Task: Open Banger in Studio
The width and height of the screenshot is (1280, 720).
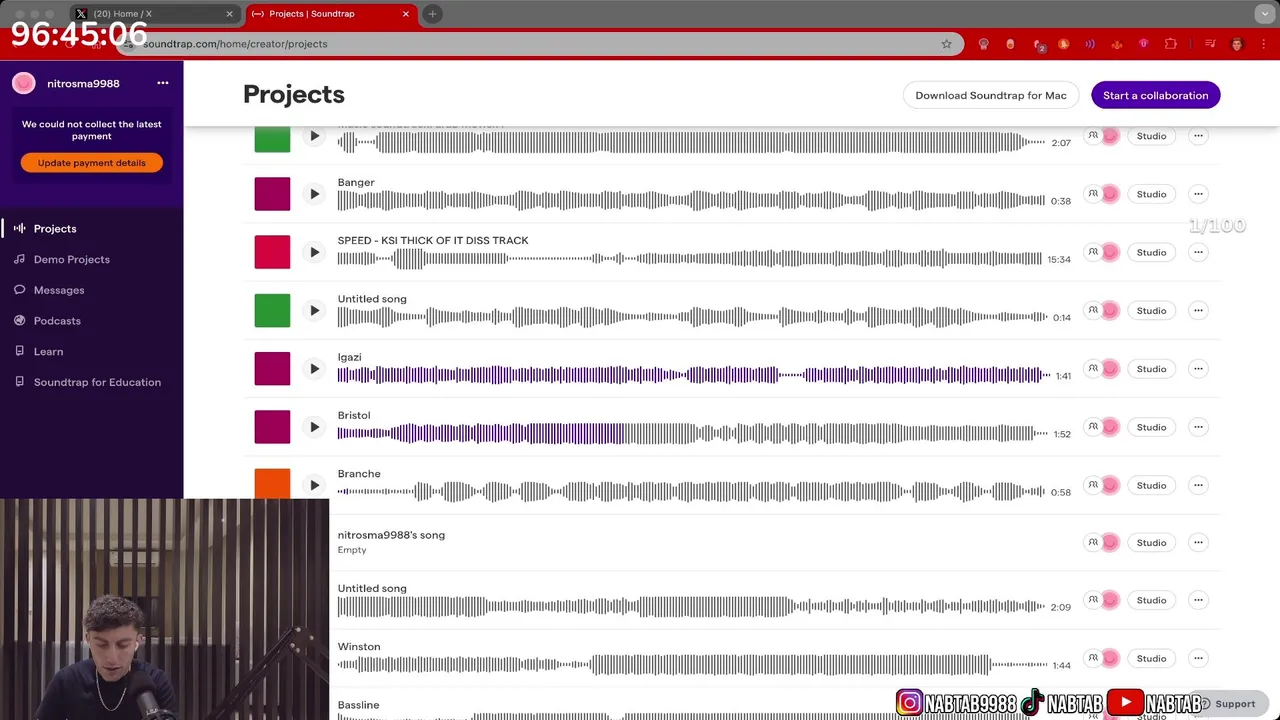Action: (1151, 194)
